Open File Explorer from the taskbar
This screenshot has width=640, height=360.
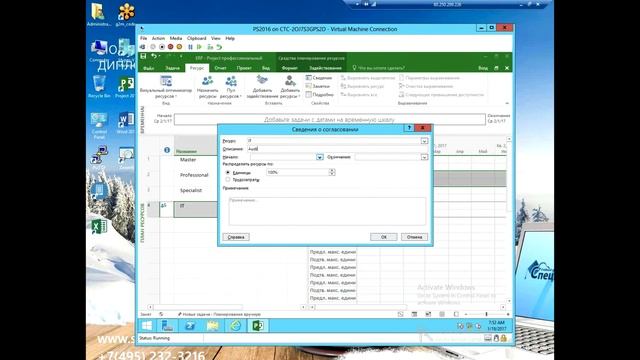pyautogui.click(x=213, y=325)
